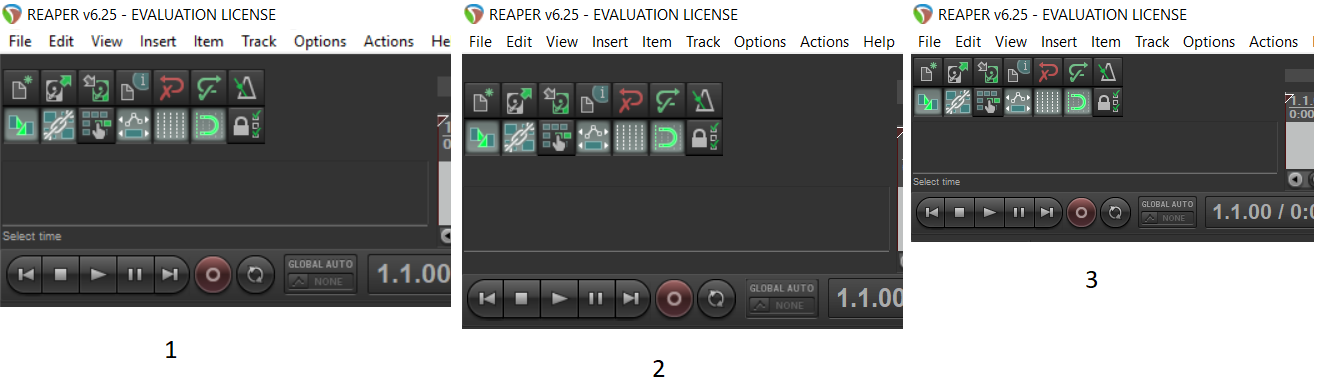
Task: Click magnet snap icon in middle REAPER window
Action: [668, 137]
